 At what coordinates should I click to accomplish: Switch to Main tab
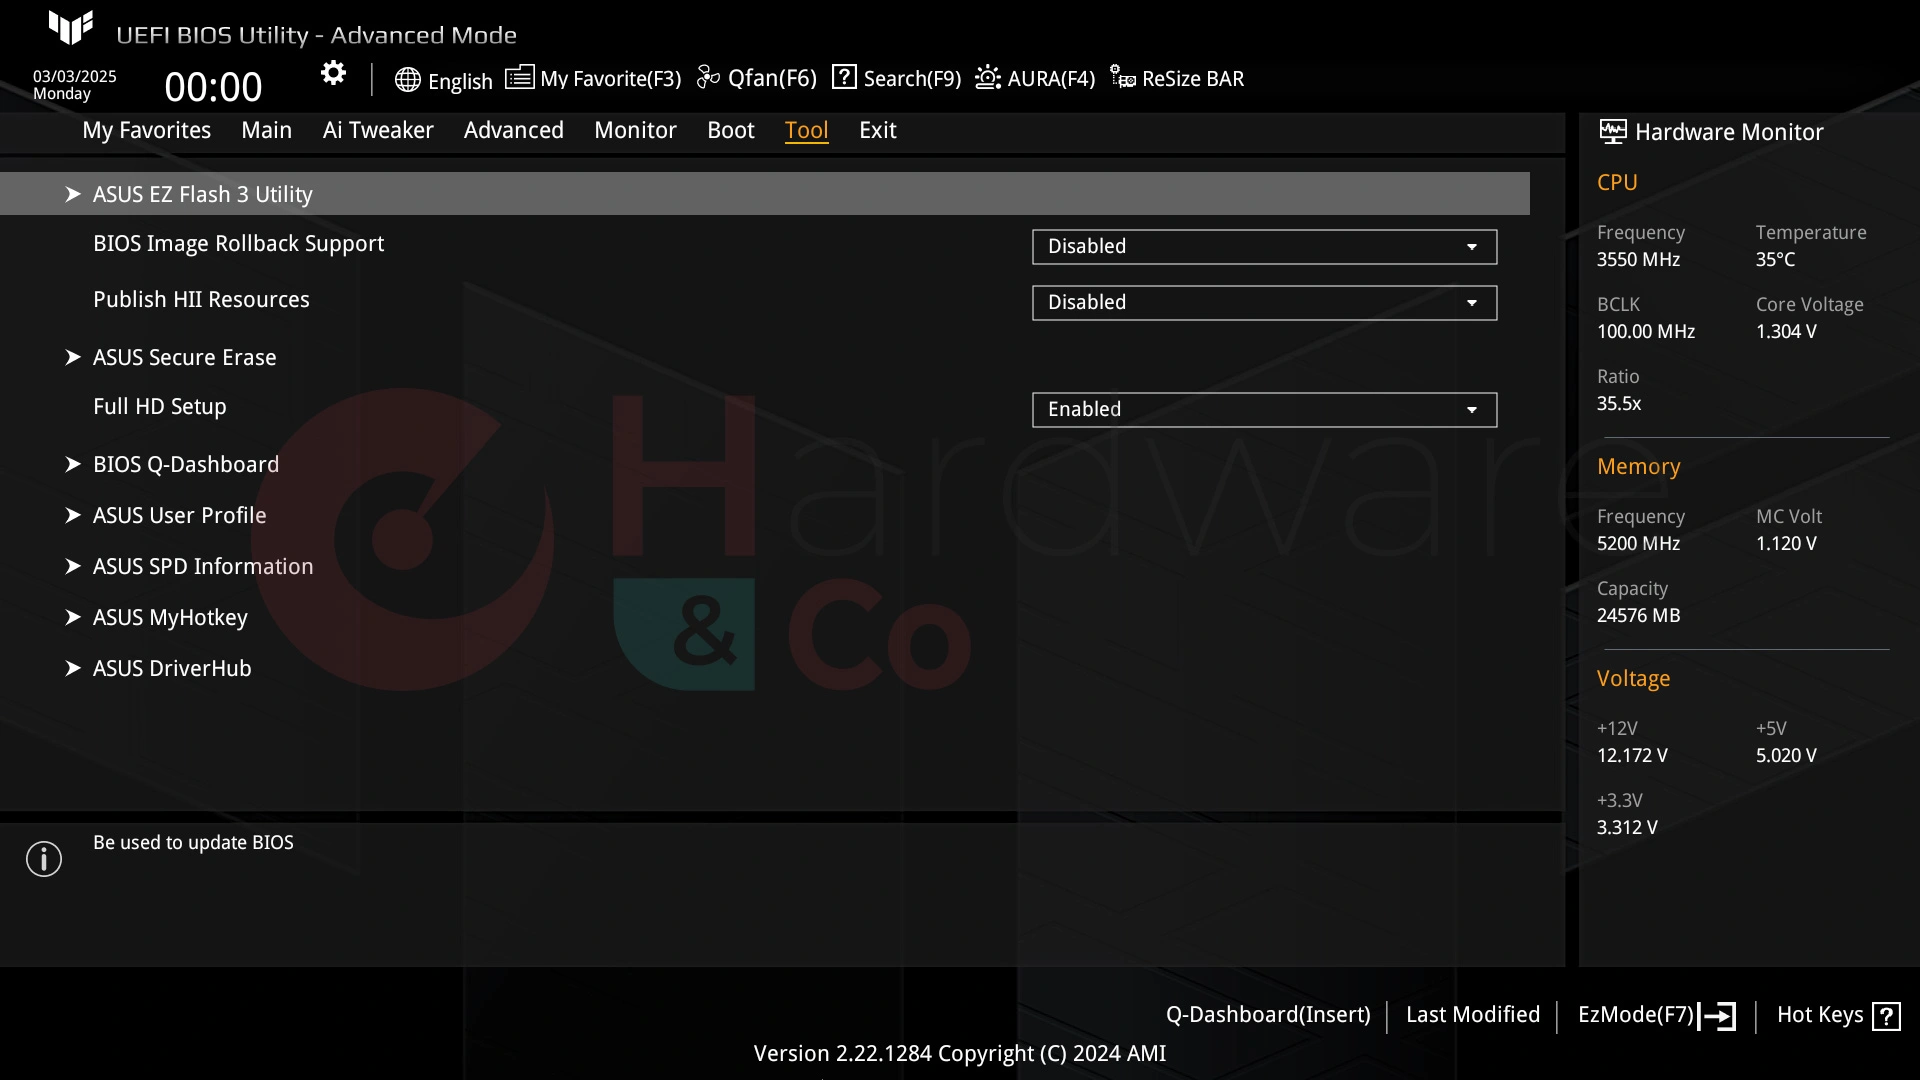[266, 130]
